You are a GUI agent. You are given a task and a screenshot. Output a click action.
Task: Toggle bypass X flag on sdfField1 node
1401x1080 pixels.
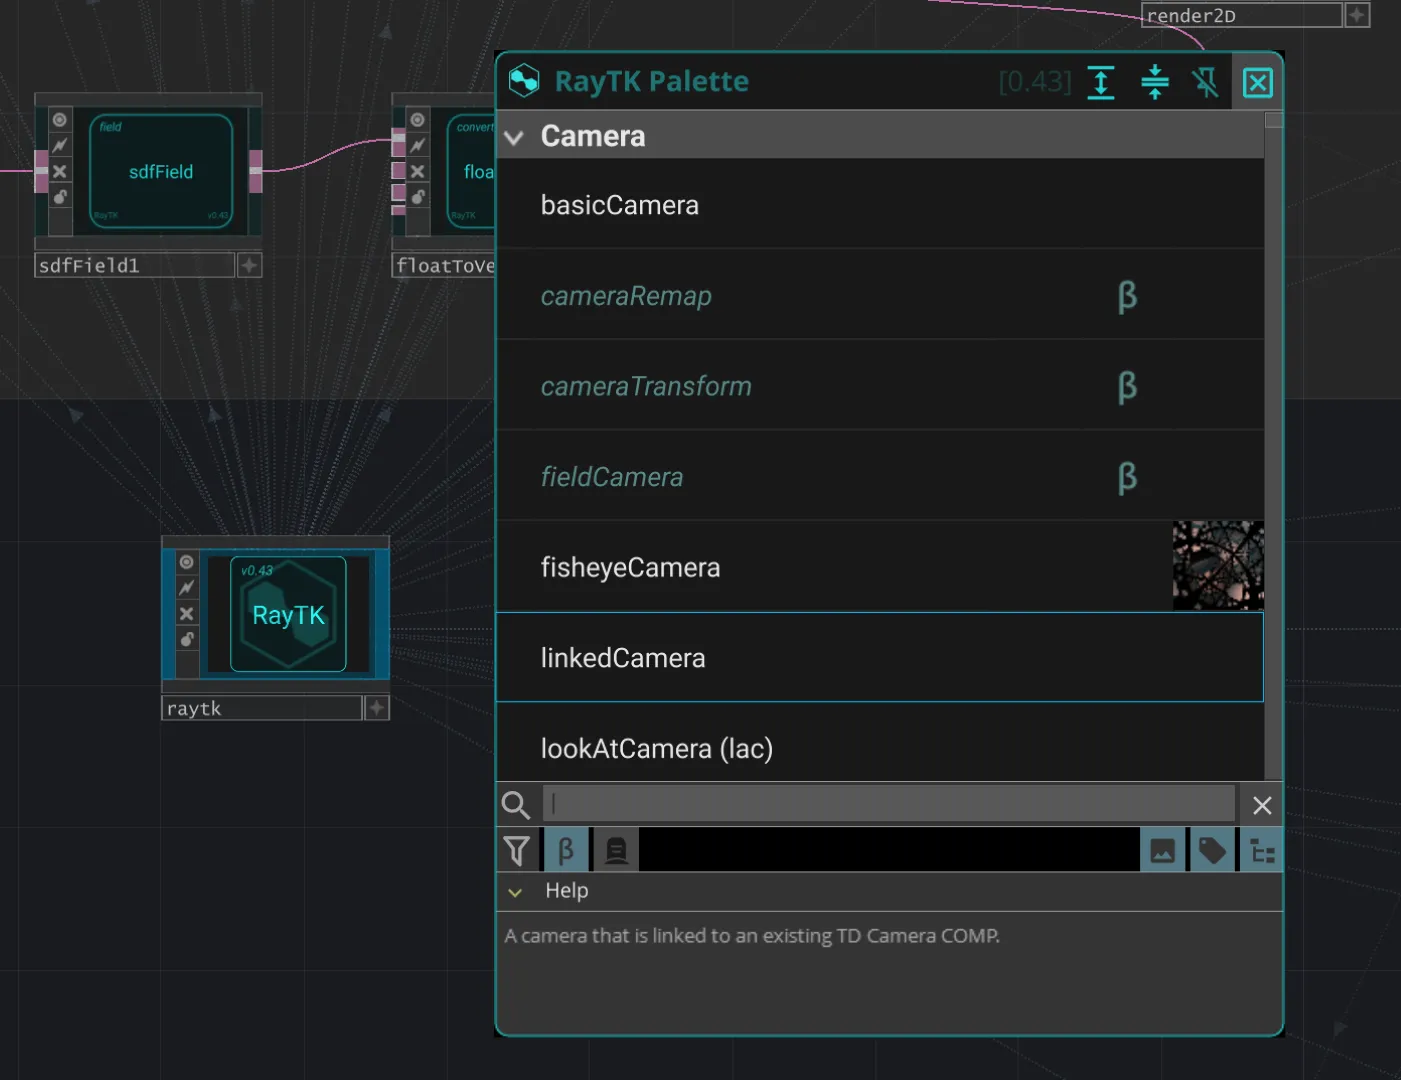60,172
